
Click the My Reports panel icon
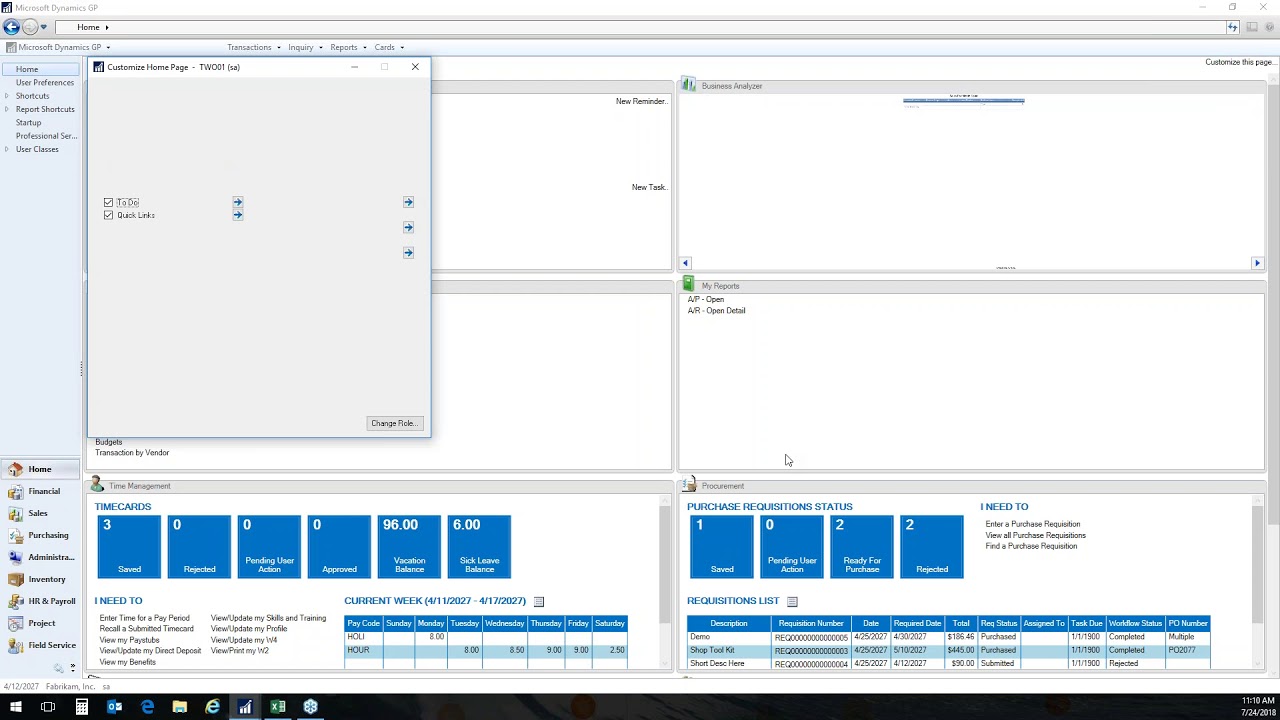click(x=689, y=285)
